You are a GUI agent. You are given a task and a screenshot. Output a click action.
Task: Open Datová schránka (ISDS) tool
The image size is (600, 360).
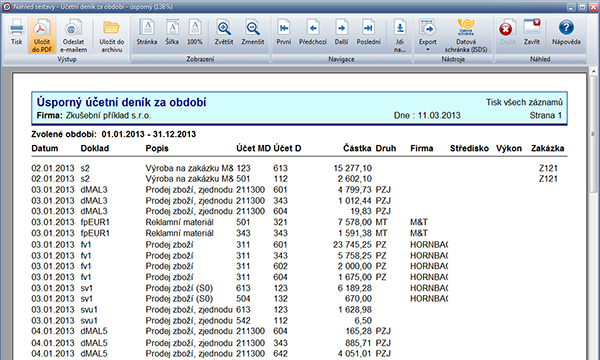466,35
